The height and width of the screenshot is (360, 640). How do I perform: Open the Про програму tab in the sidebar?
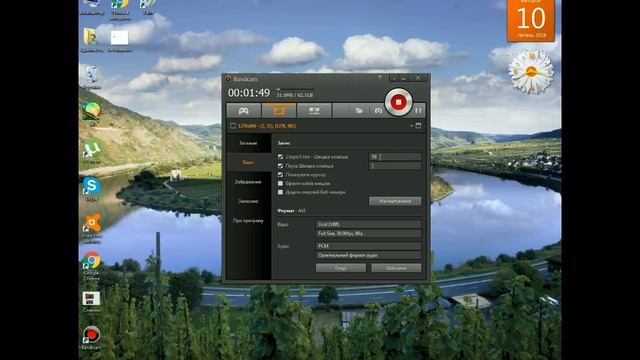tap(248, 220)
